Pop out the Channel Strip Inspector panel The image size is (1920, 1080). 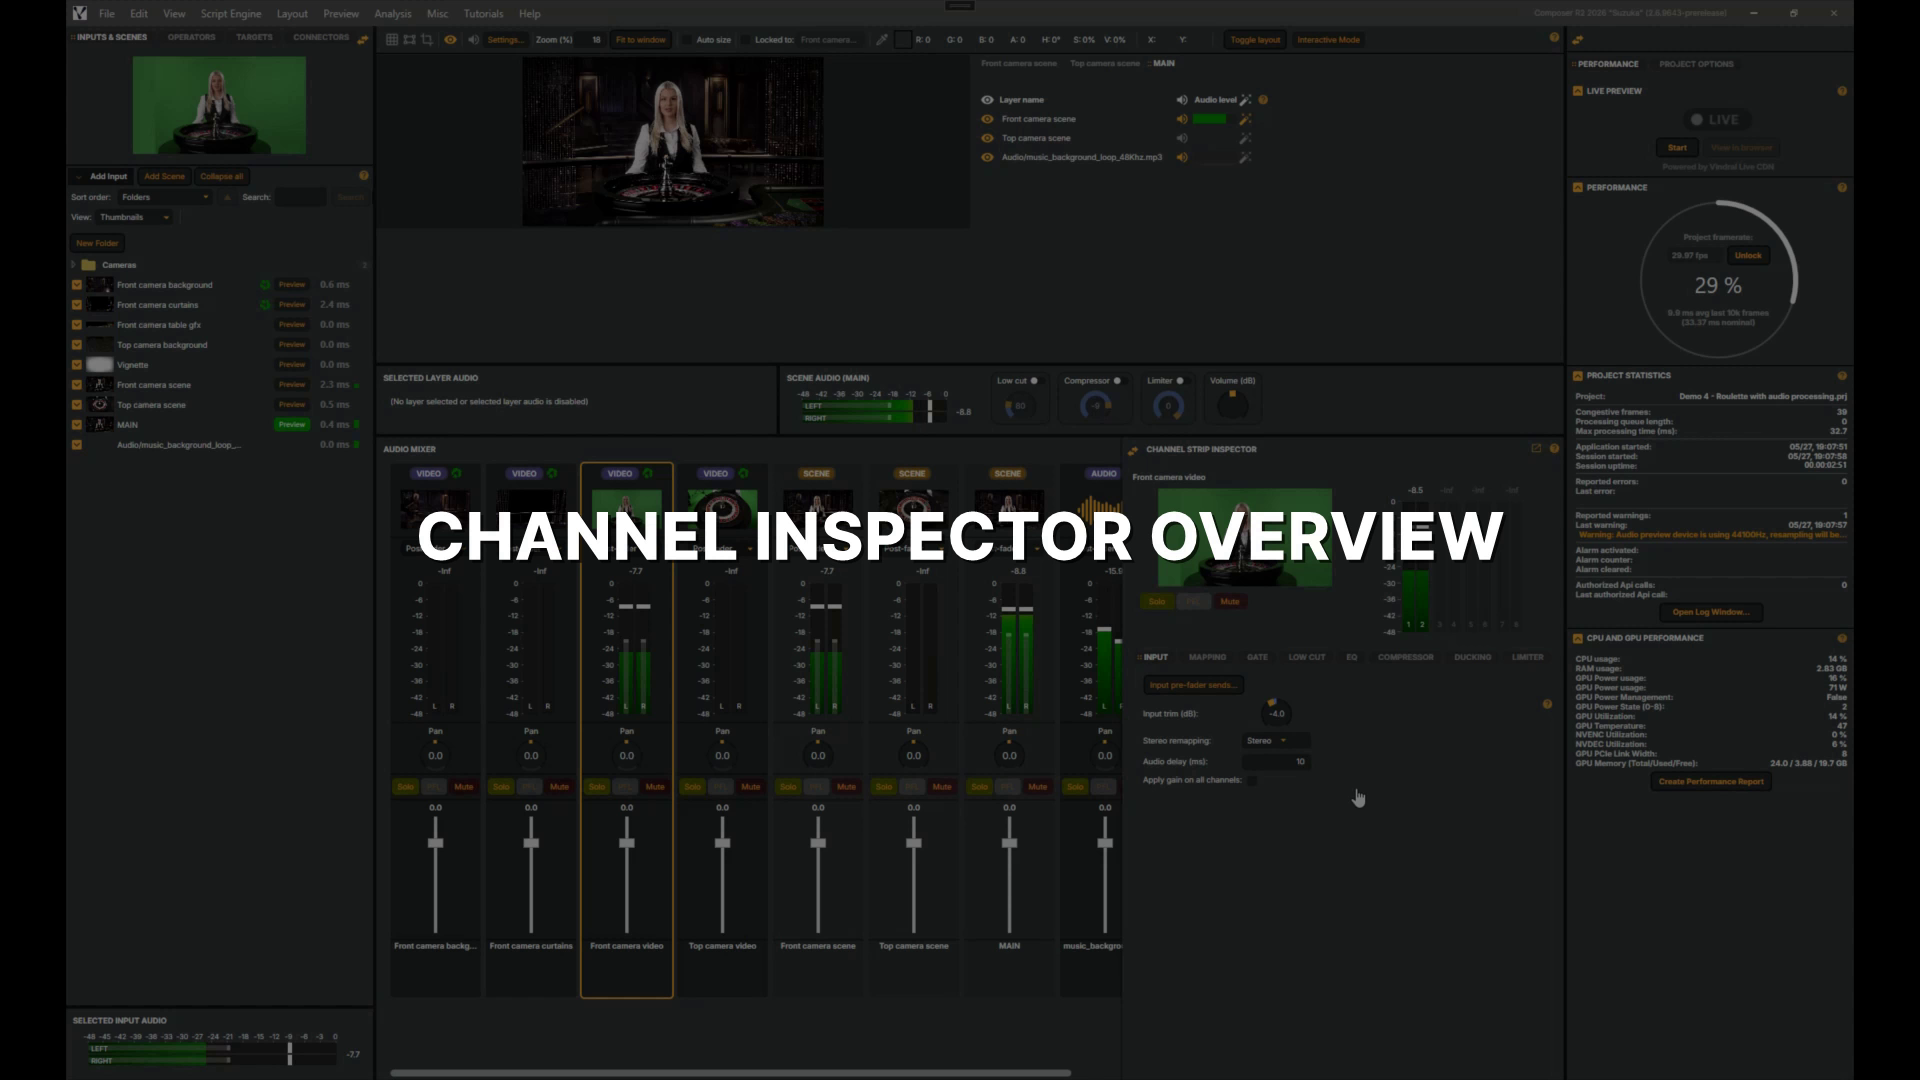pyautogui.click(x=1536, y=449)
